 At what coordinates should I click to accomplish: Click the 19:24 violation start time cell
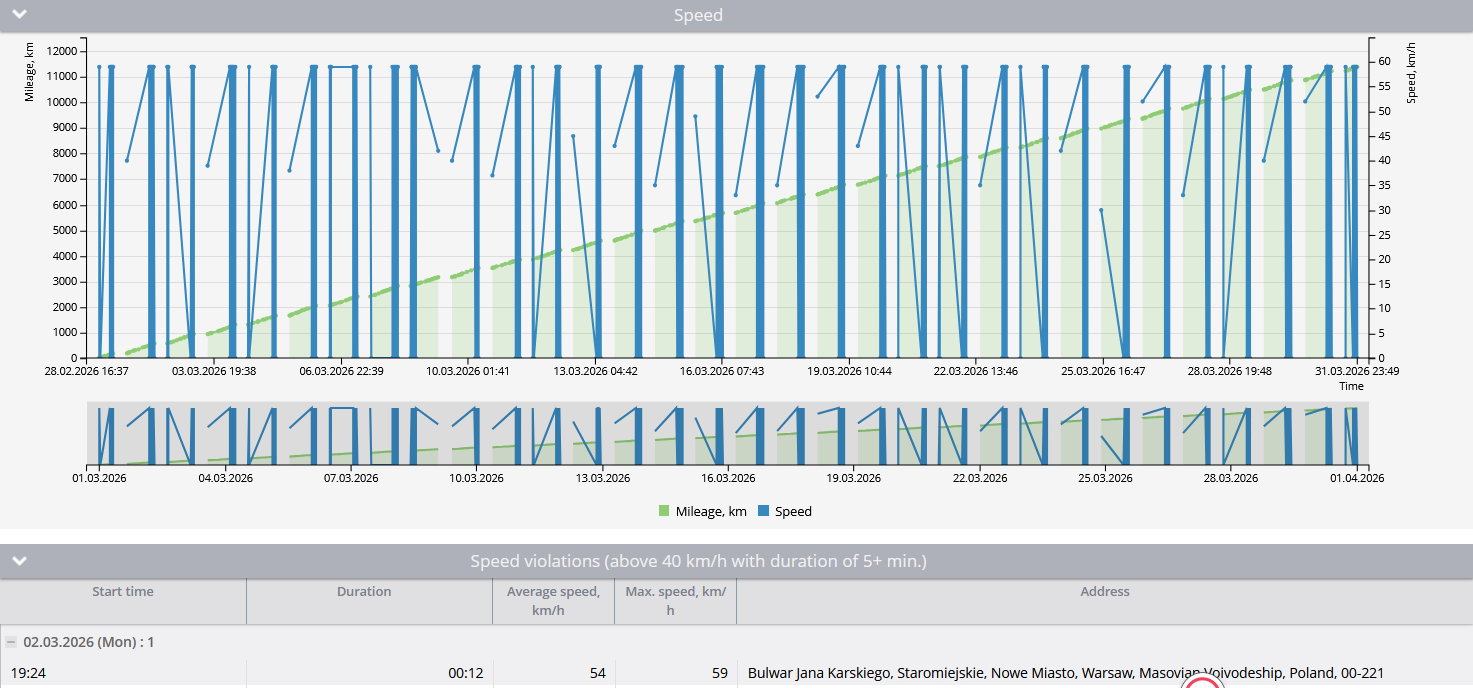tap(28, 673)
